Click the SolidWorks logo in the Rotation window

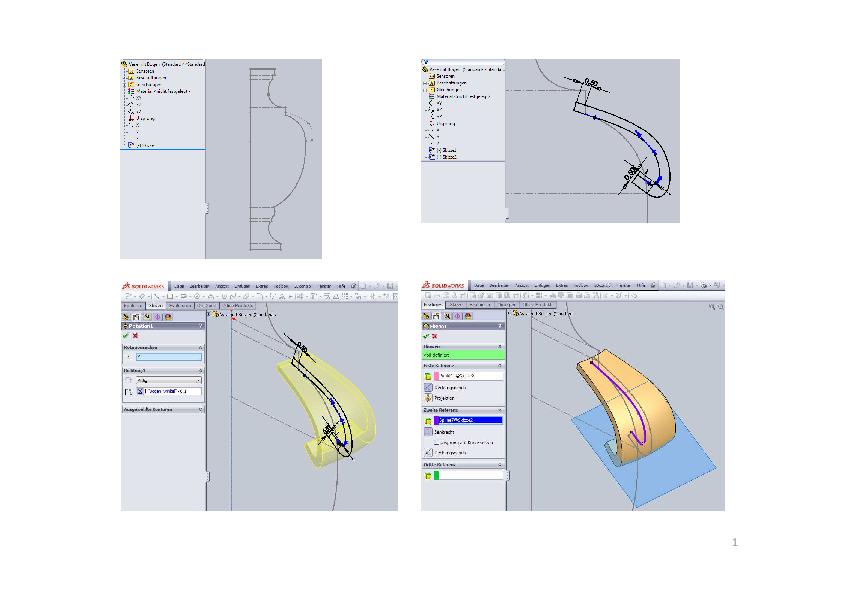pyautogui.click(x=144, y=286)
